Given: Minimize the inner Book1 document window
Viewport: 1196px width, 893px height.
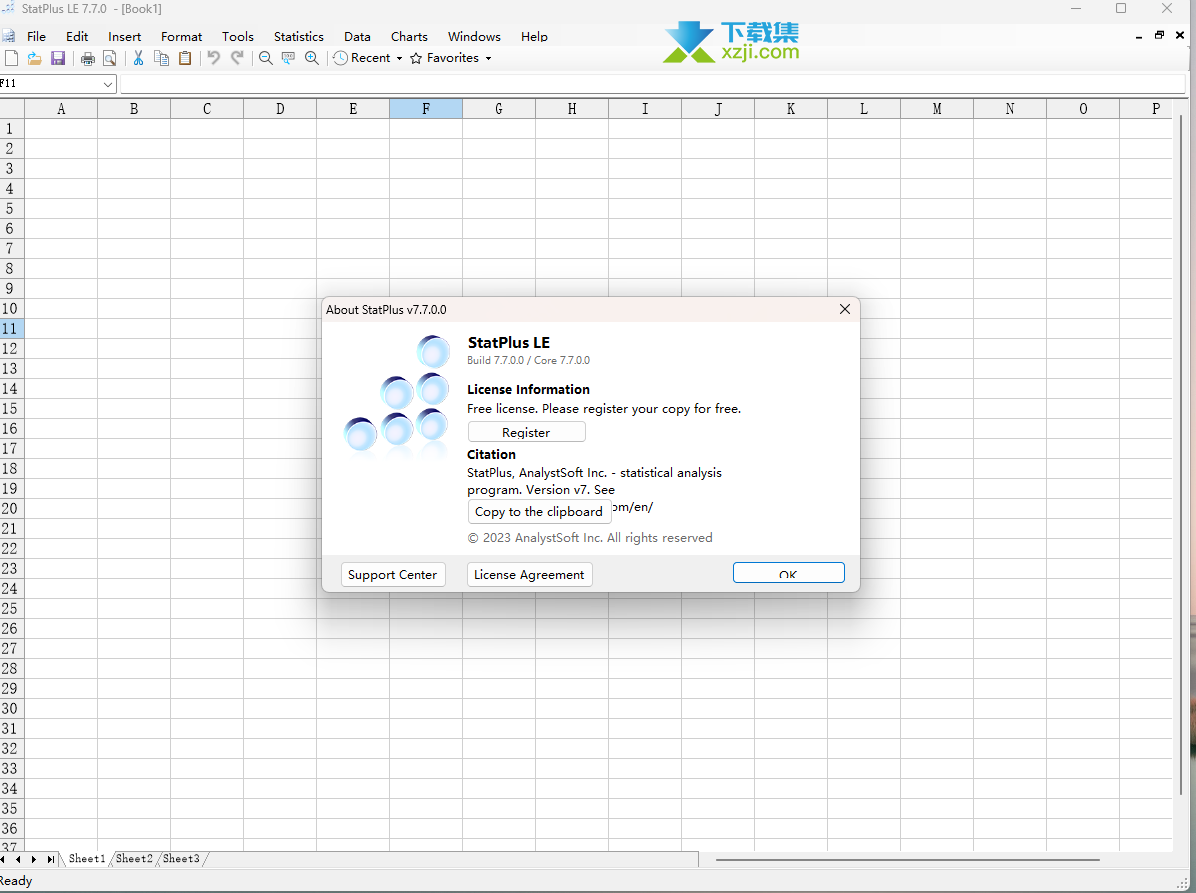Looking at the screenshot, I should coord(1139,36).
